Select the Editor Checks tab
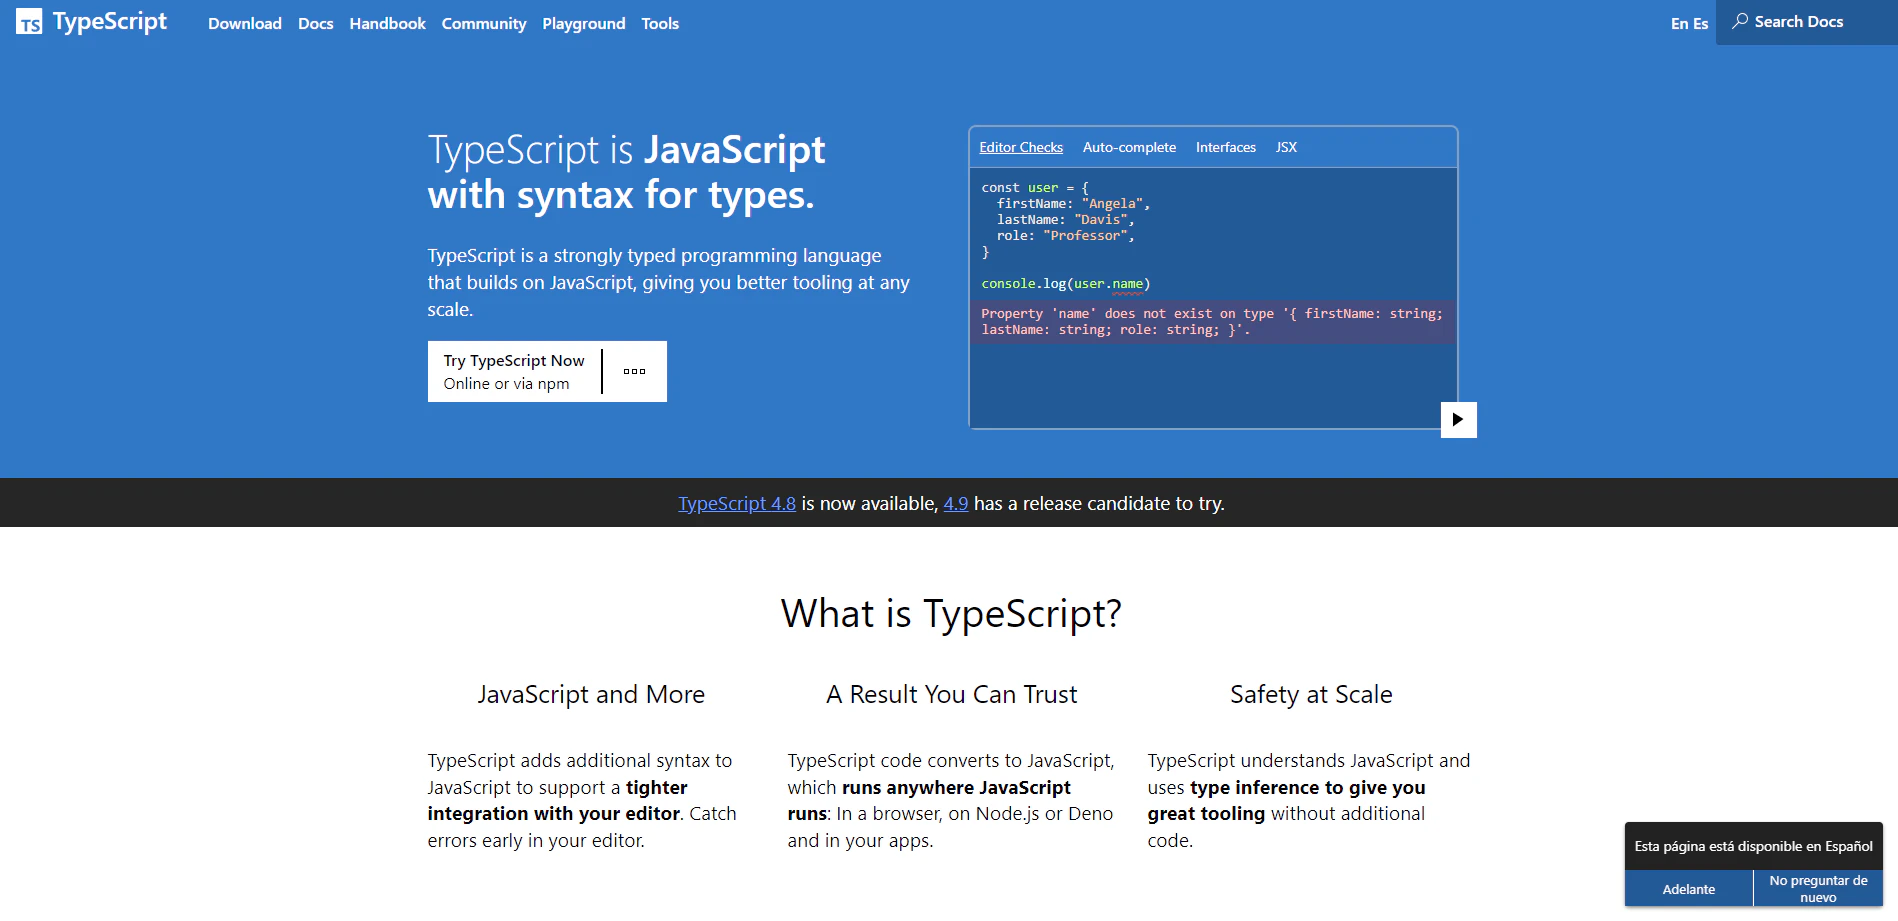Screen dimensions: 1898x921 1021,147
